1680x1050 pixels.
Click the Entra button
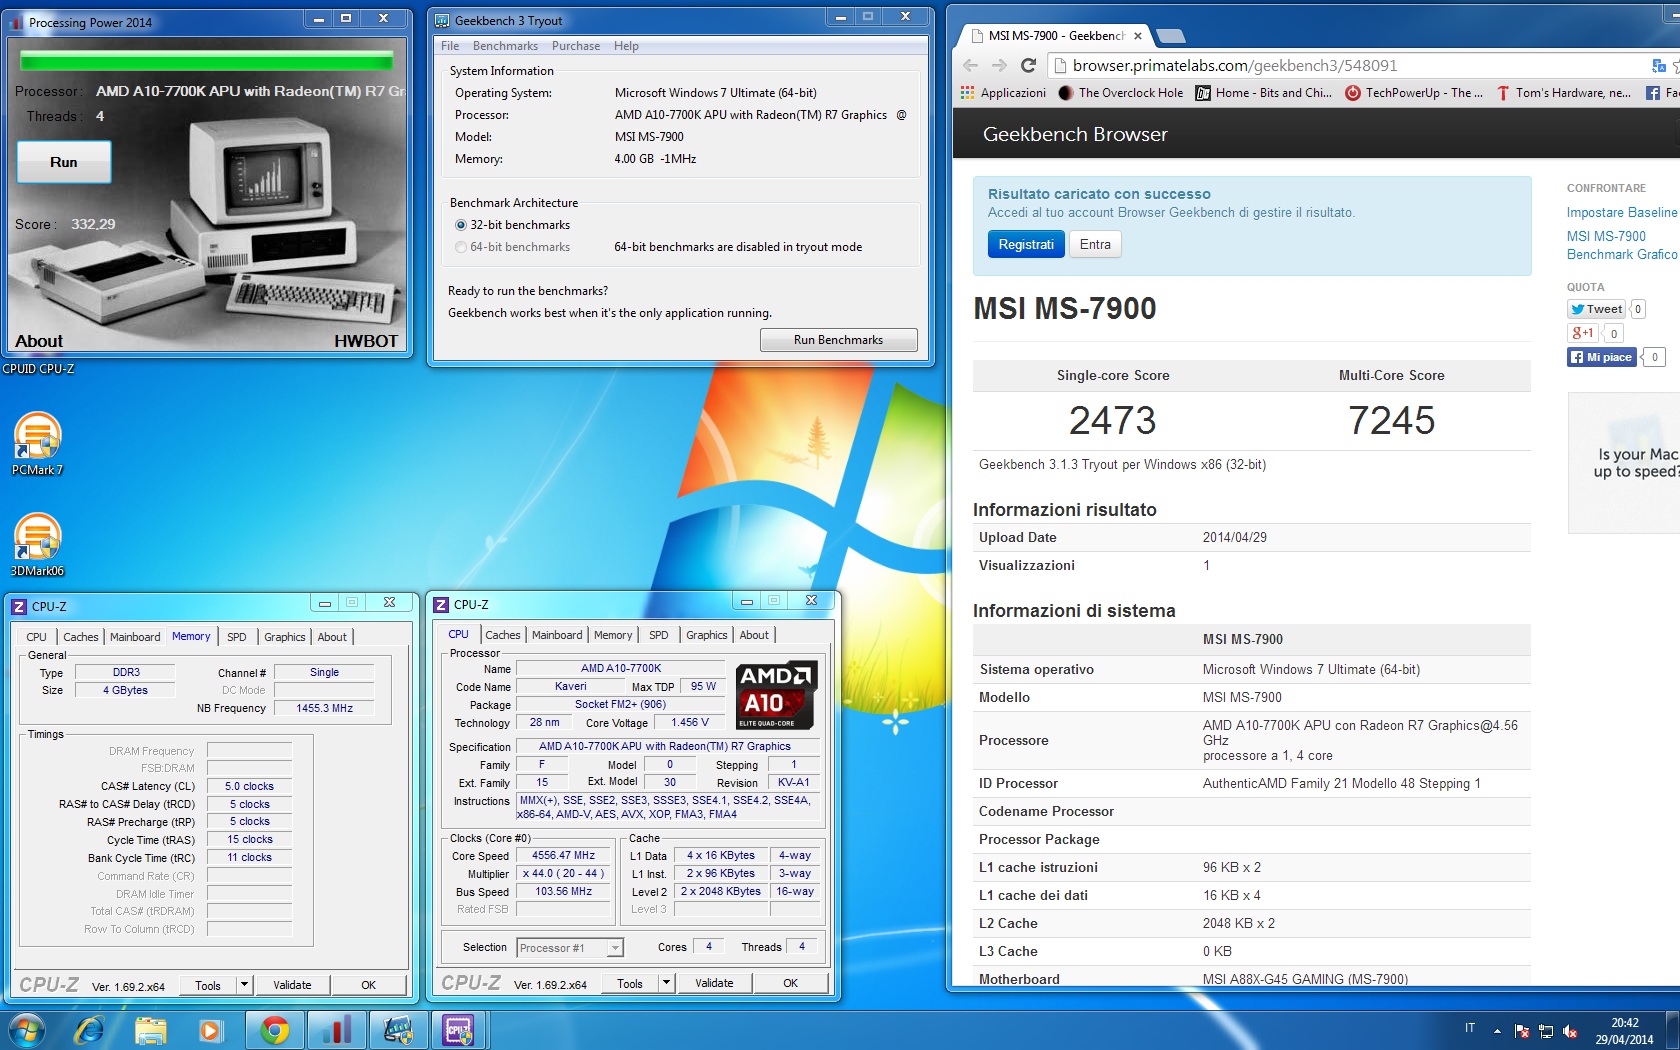click(x=1095, y=244)
